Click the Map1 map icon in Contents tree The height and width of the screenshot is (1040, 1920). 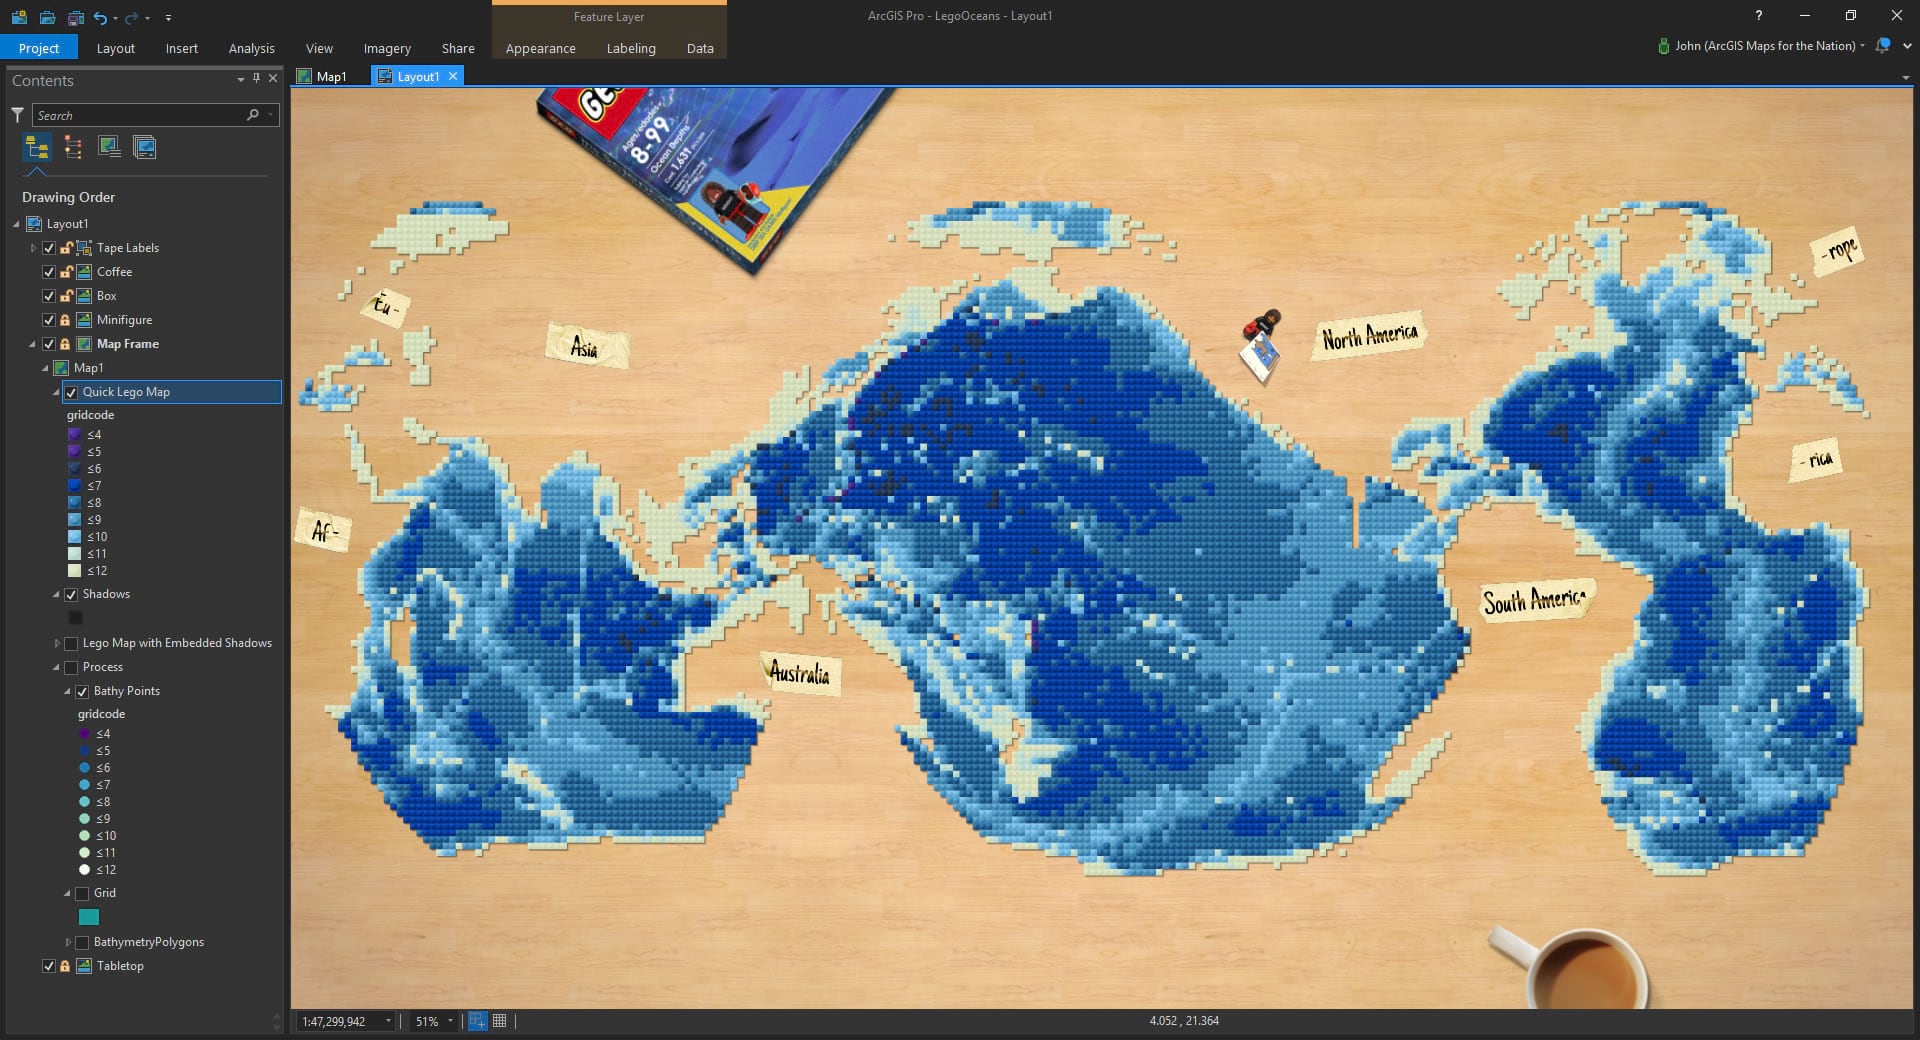[x=61, y=367]
